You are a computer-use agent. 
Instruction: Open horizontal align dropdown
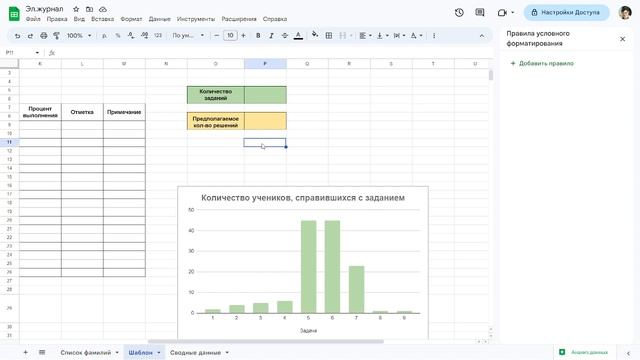(x=365, y=36)
